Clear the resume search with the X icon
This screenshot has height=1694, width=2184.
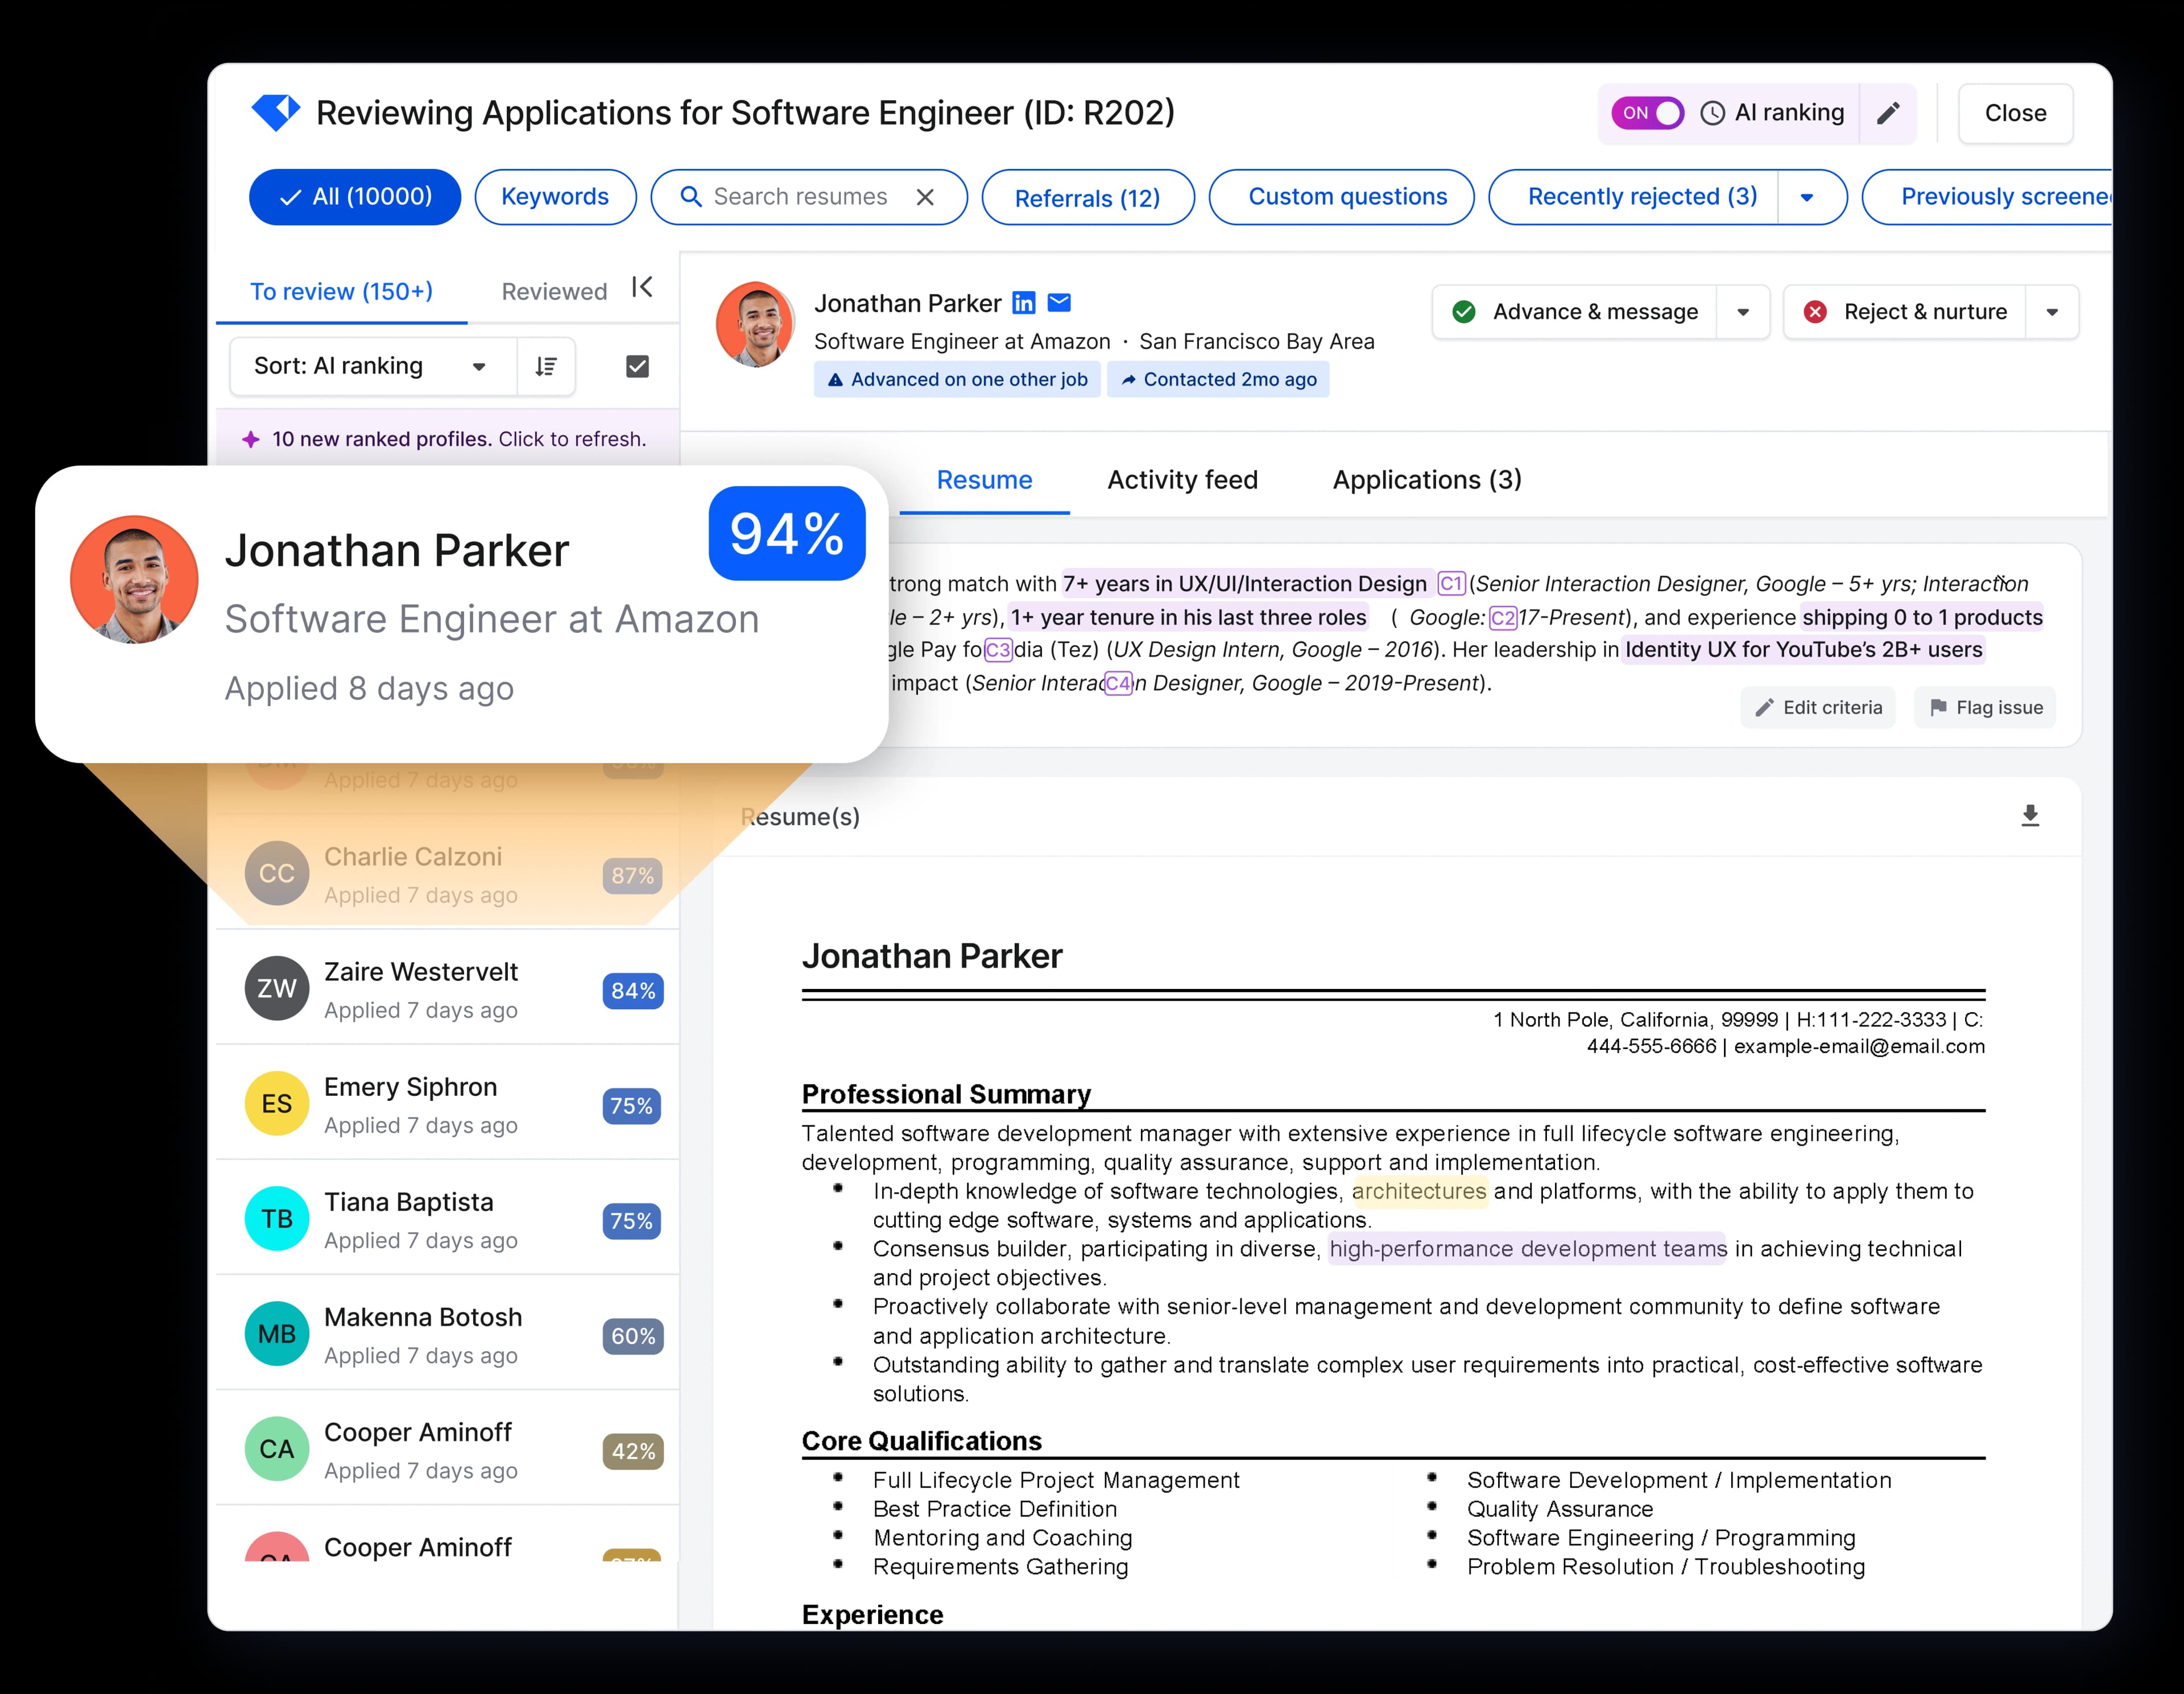pyautogui.click(x=925, y=196)
